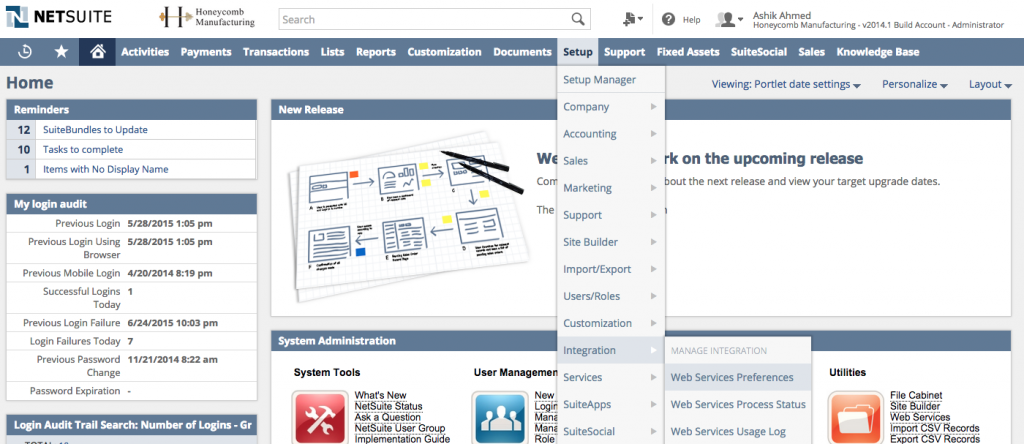Open the Activities menu
This screenshot has height=444, width=1024.
click(x=145, y=52)
